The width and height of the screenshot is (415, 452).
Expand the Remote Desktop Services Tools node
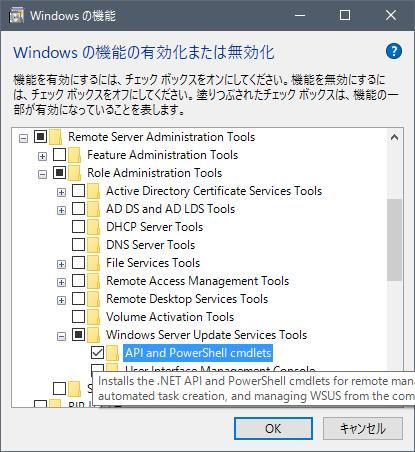click(x=61, y=301)
